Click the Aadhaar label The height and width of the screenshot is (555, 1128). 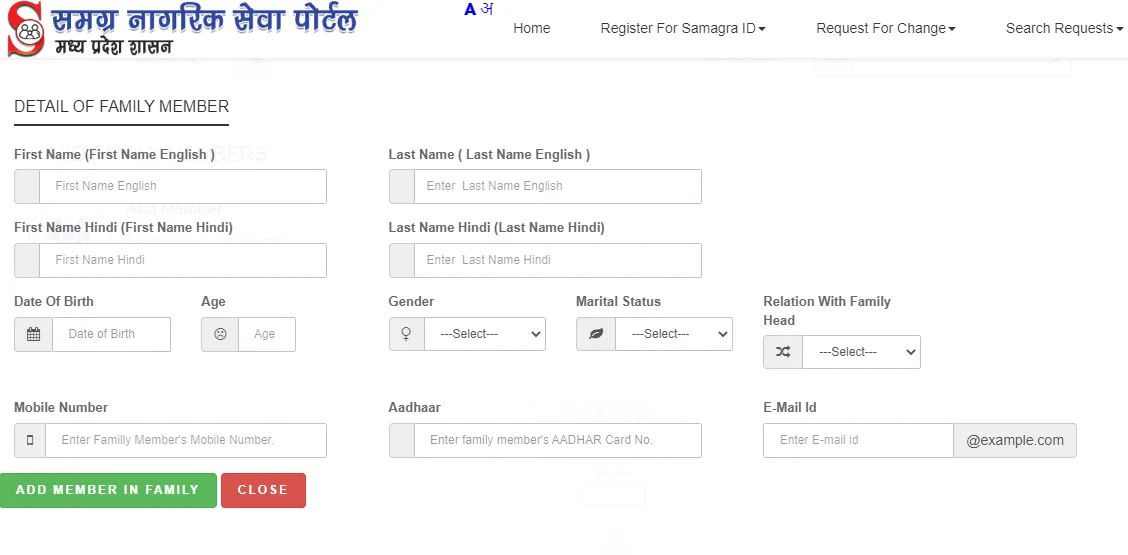pyautogui.click(x=414, y=407)
